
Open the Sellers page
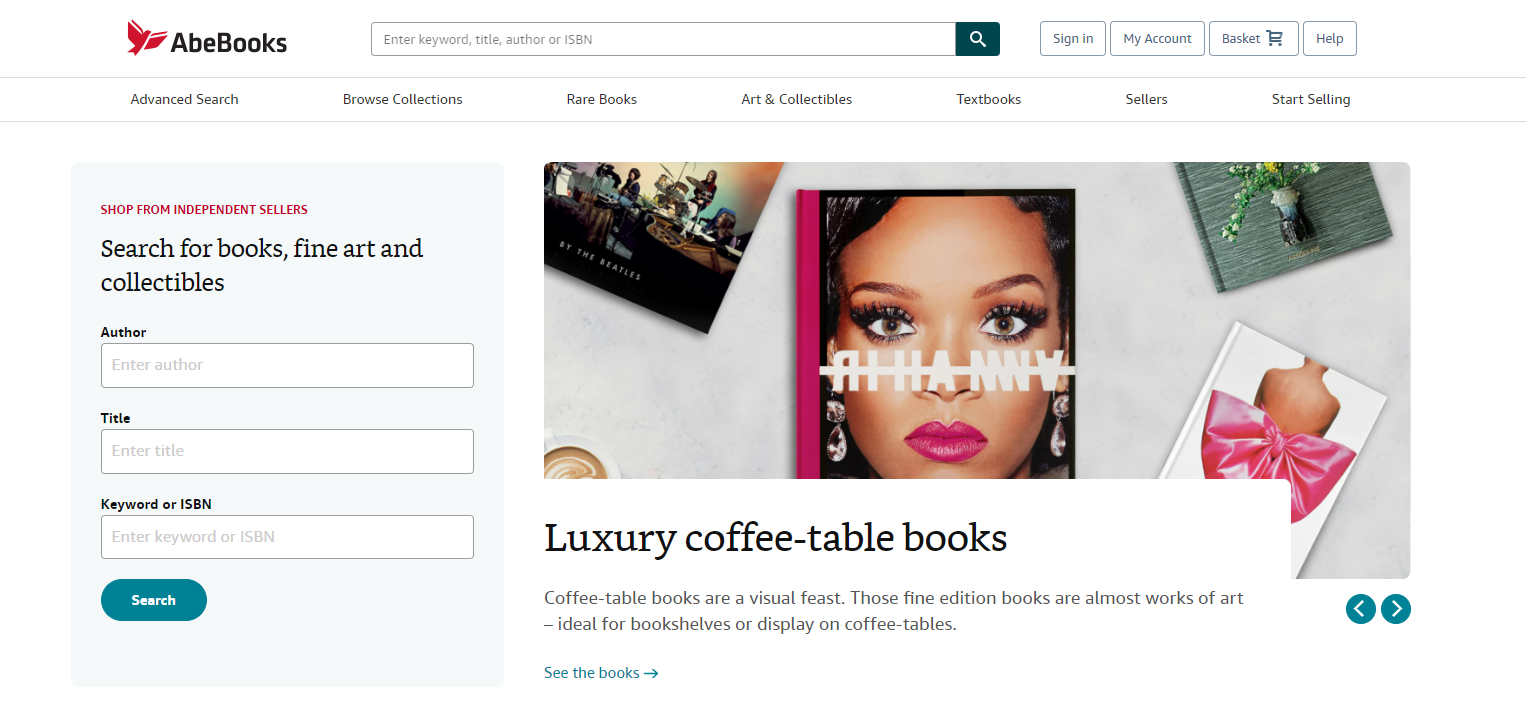(1146, 99)
